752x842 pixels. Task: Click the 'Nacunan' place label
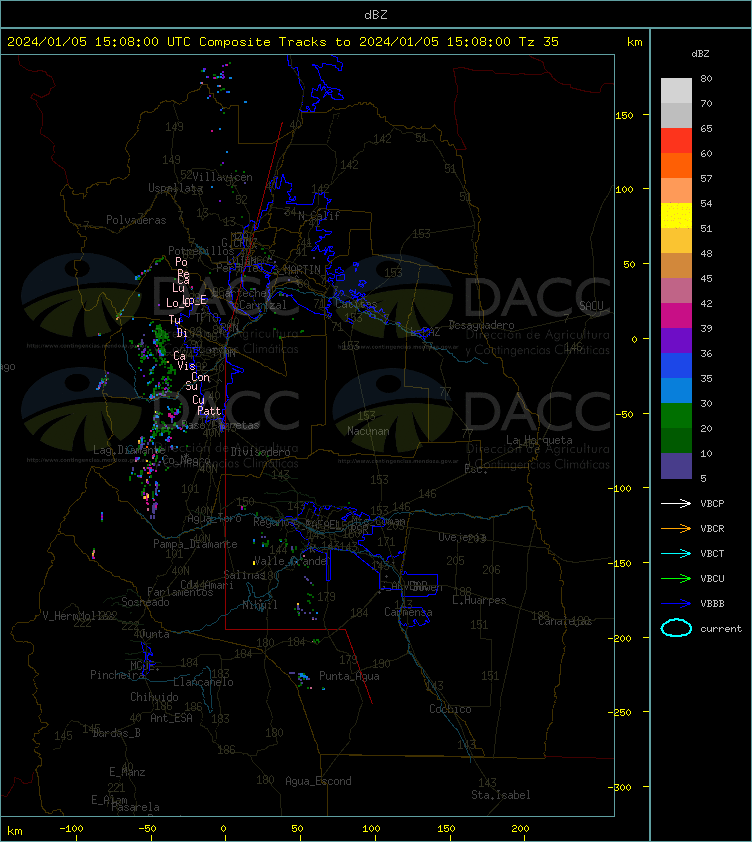[368, 431]
